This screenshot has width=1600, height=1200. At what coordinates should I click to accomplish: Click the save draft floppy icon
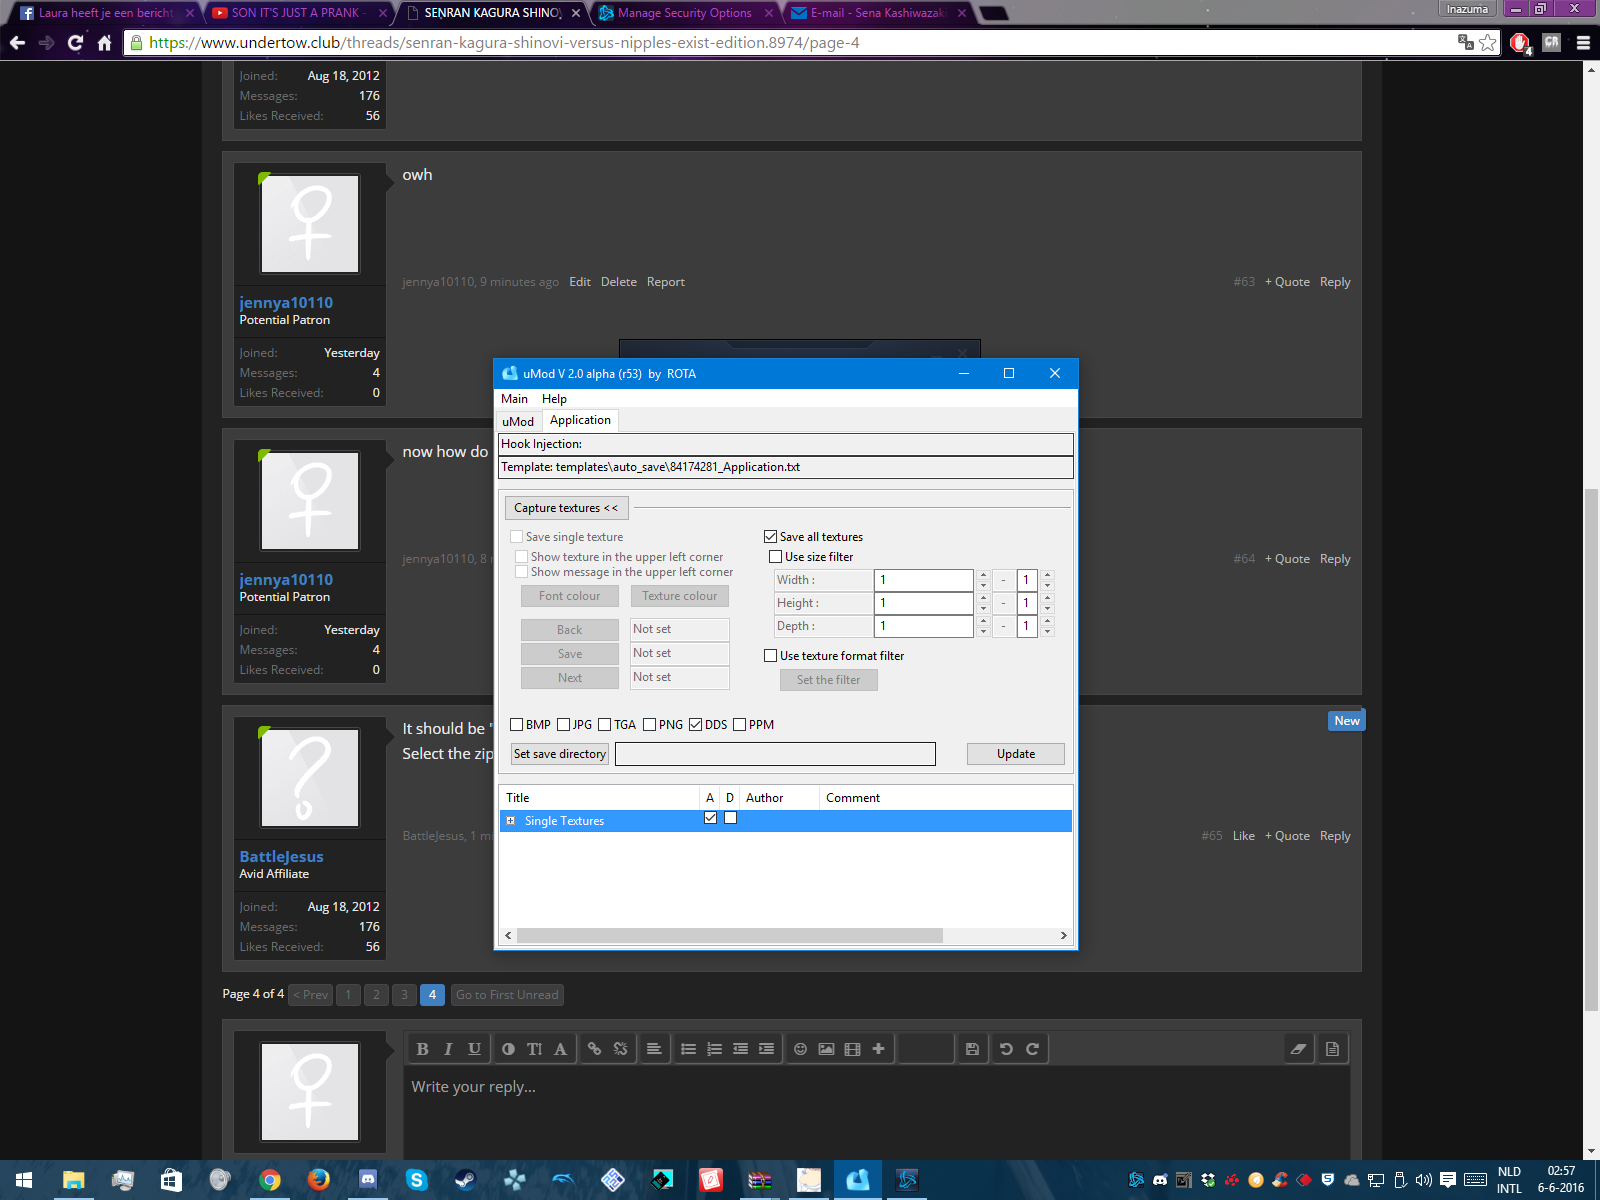pyautogui.click(x=972, y=1049)
